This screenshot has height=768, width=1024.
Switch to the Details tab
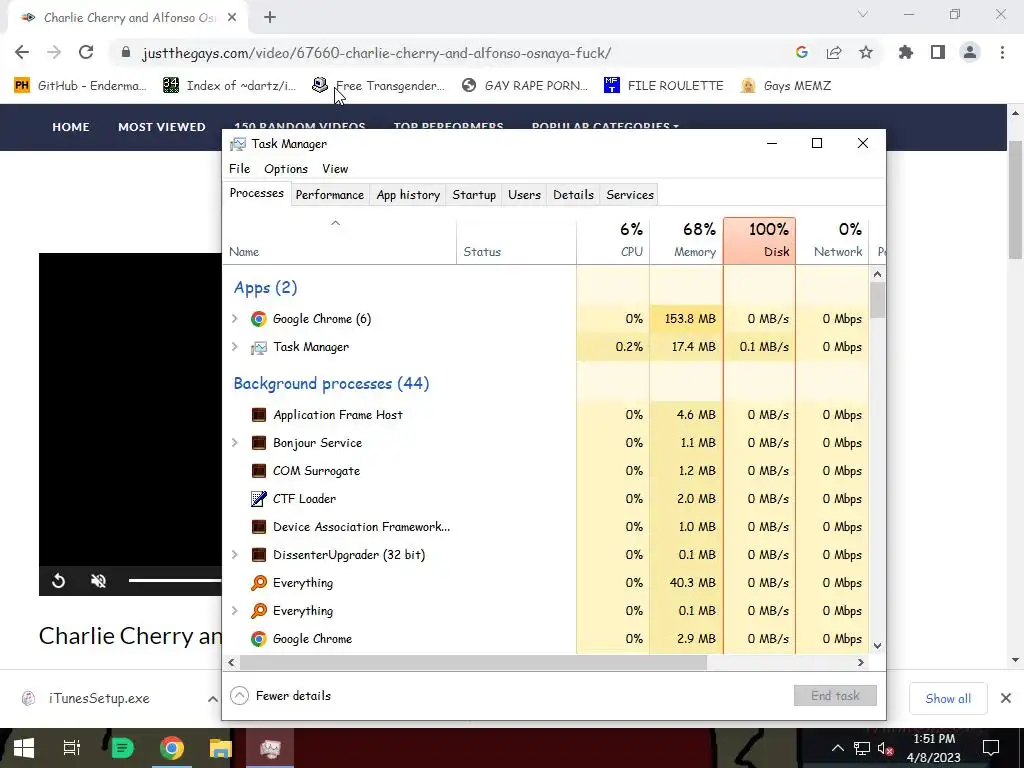[573, 195]
